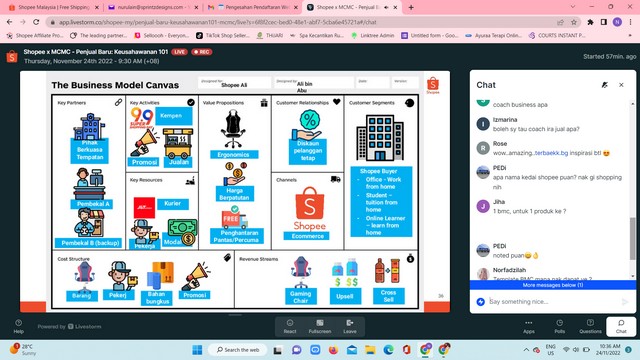Open the Apps menu
This screenshot has width=640, height=360.
[x=529, y=327]
